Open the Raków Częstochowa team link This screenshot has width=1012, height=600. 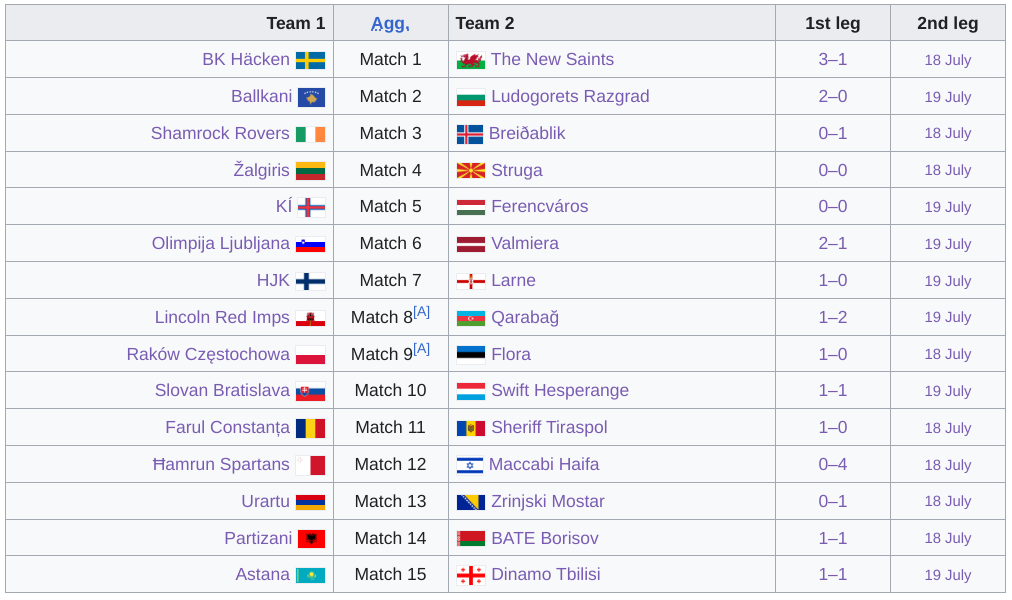(208, 355)
